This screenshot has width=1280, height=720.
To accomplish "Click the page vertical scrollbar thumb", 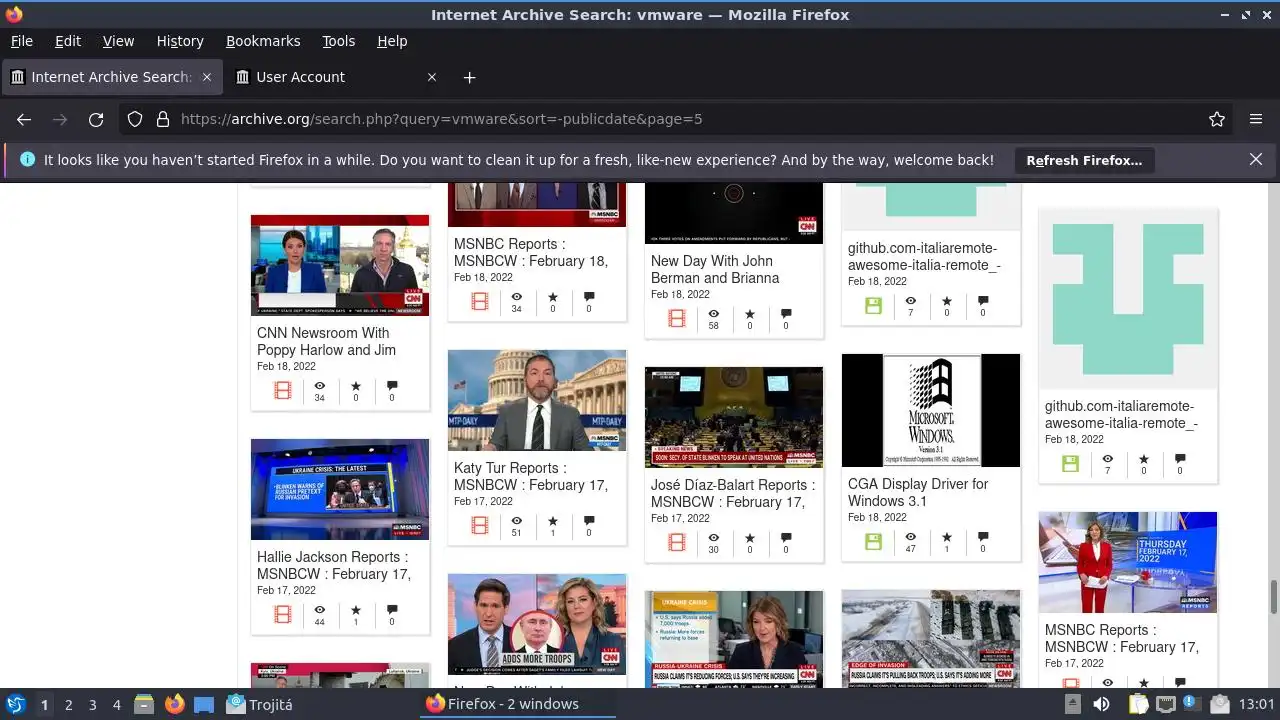I will coord(1273,597).
